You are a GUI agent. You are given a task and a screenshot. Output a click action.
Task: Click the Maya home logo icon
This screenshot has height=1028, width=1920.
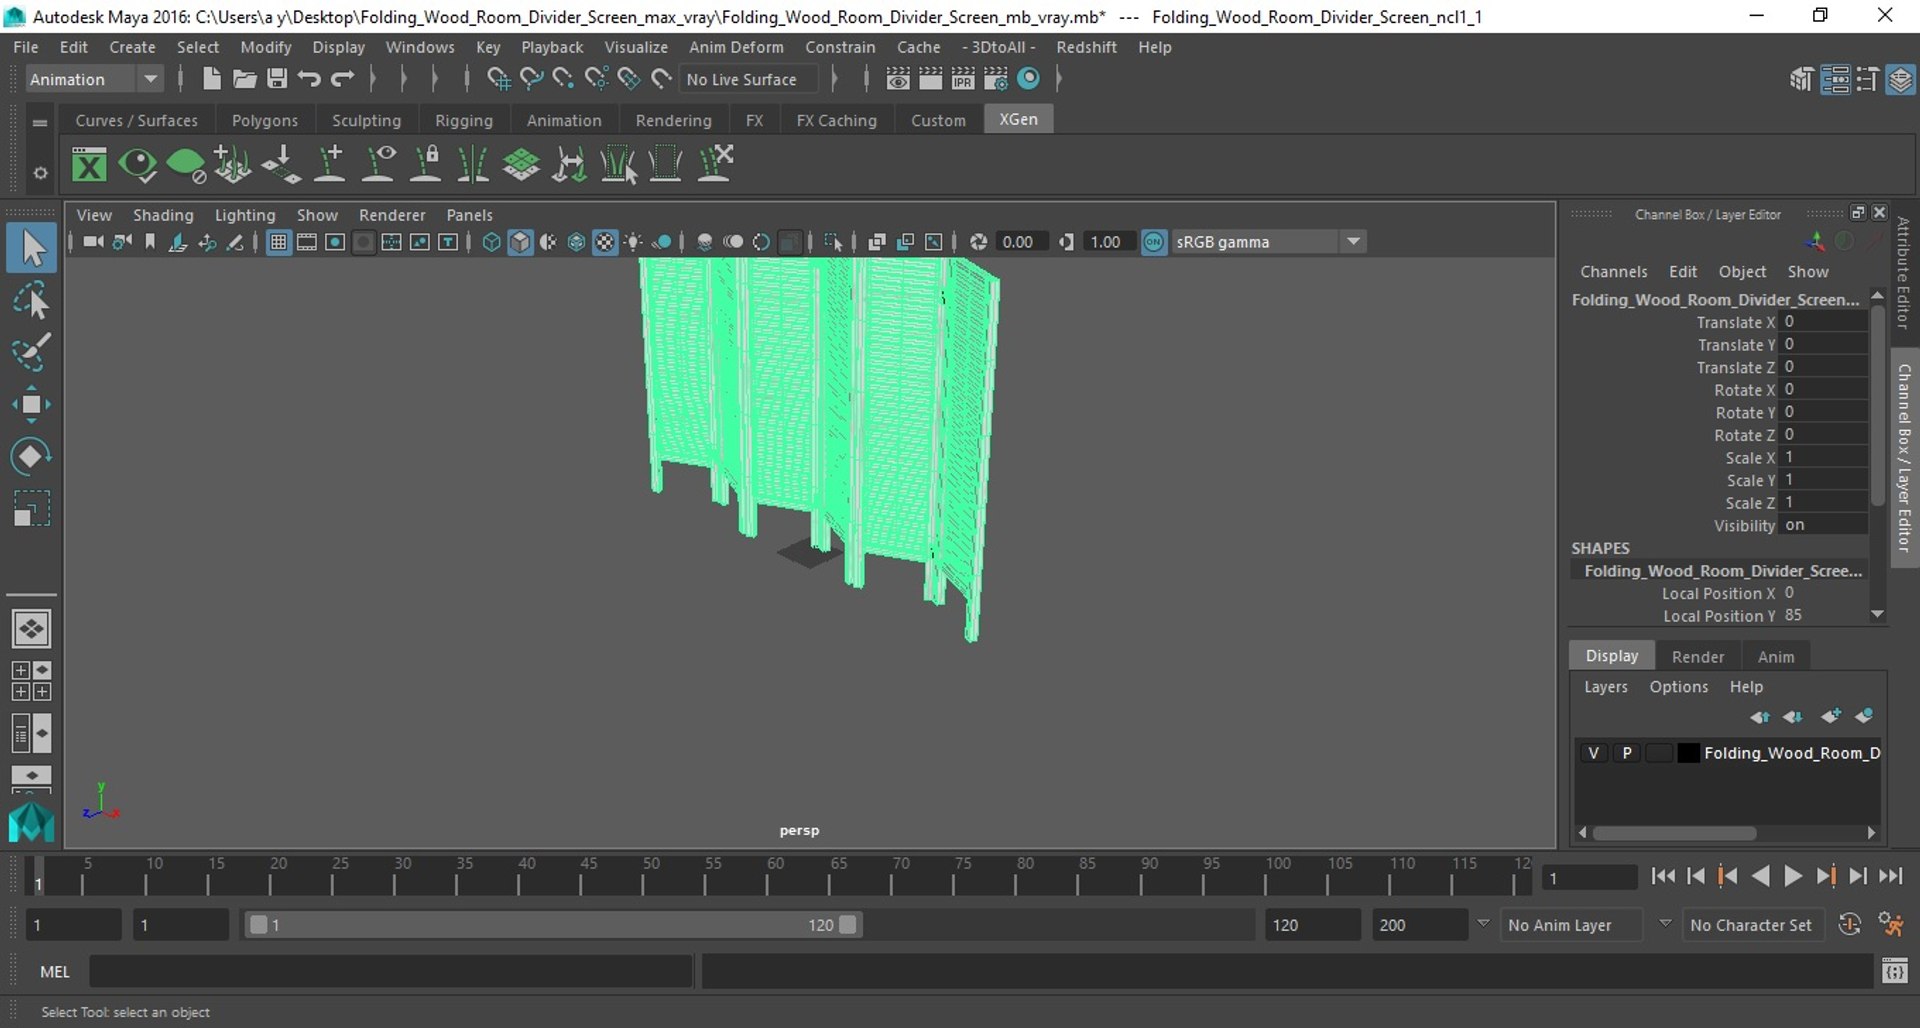coord(31,822)
